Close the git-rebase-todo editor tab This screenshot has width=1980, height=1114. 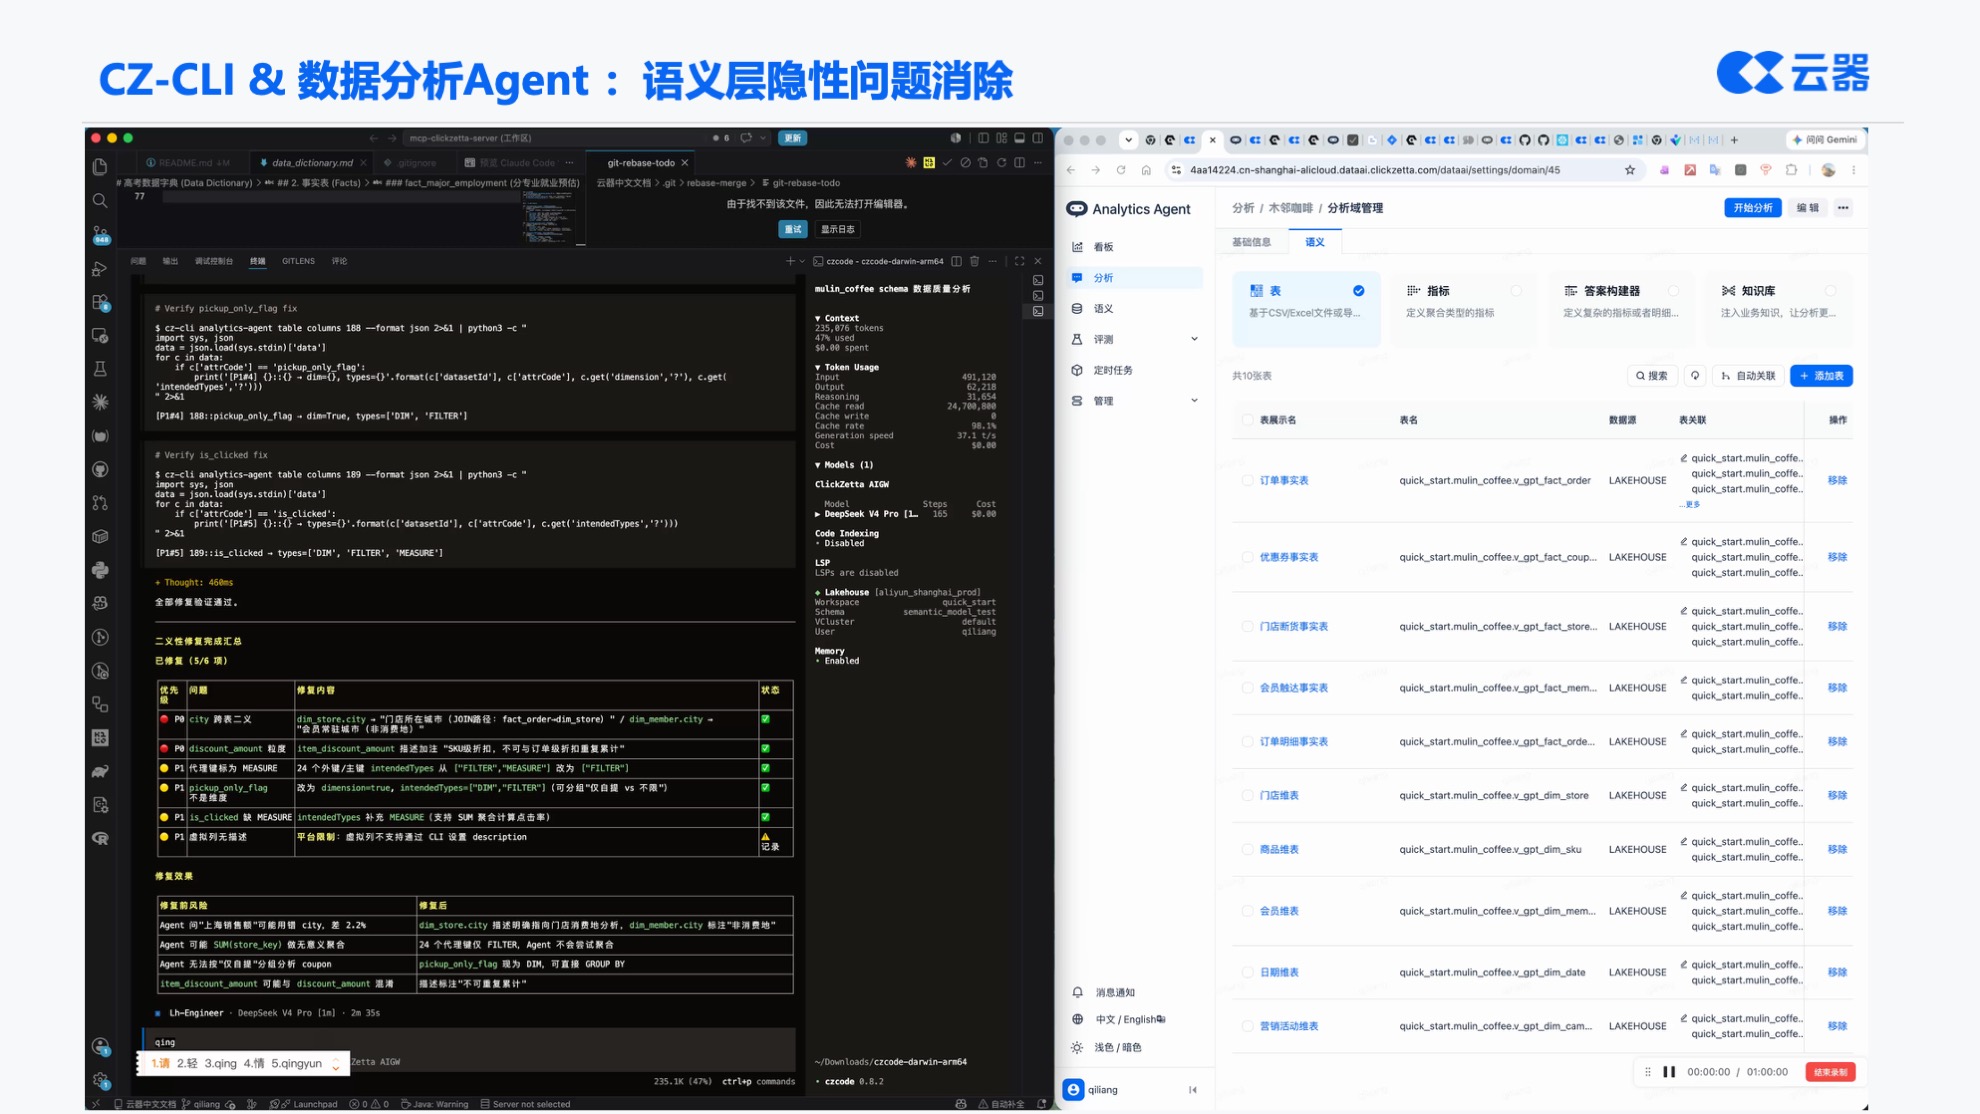(685, 163)
